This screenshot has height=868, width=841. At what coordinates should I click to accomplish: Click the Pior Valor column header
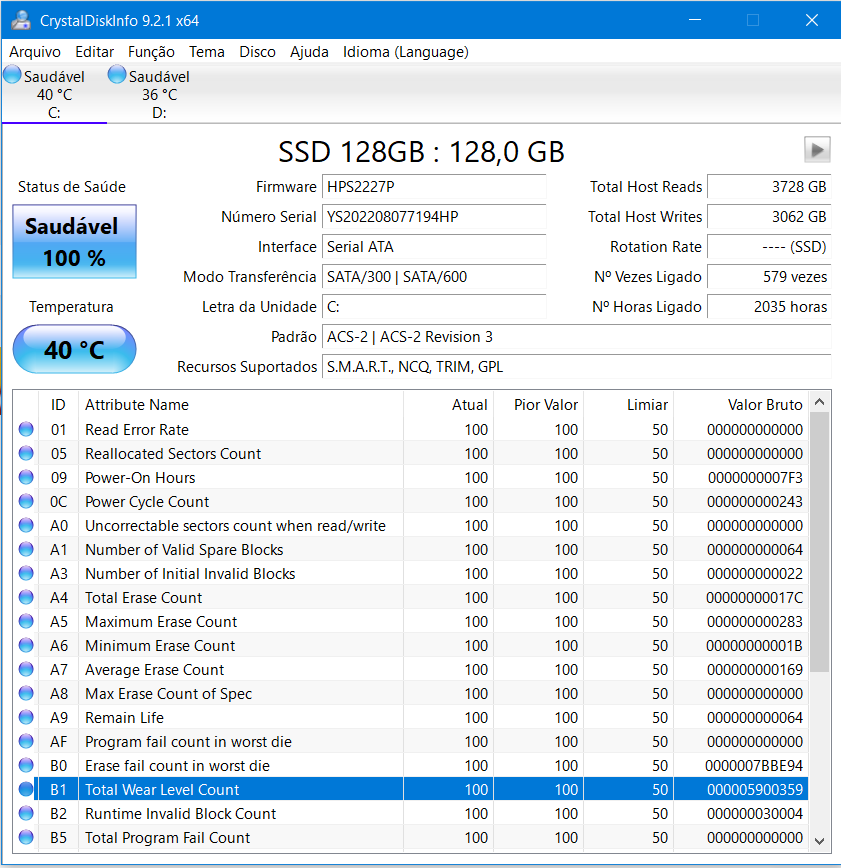(538, 405)
